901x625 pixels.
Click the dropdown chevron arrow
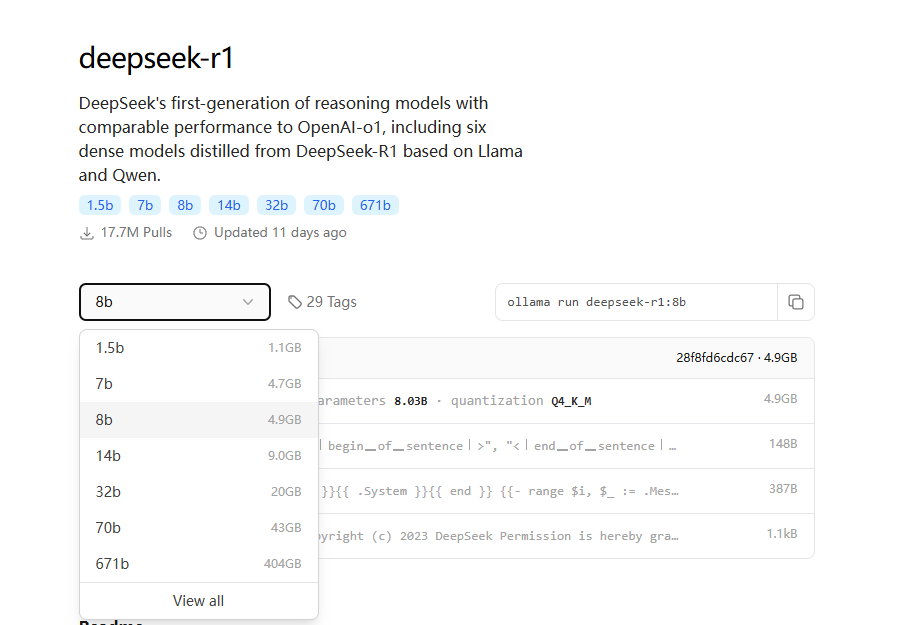tap(248, 302)
